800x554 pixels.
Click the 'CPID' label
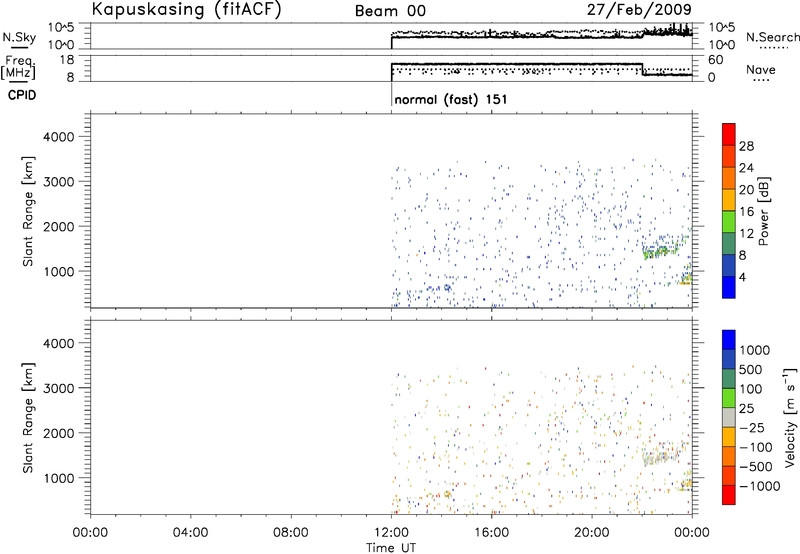[22, 95]
